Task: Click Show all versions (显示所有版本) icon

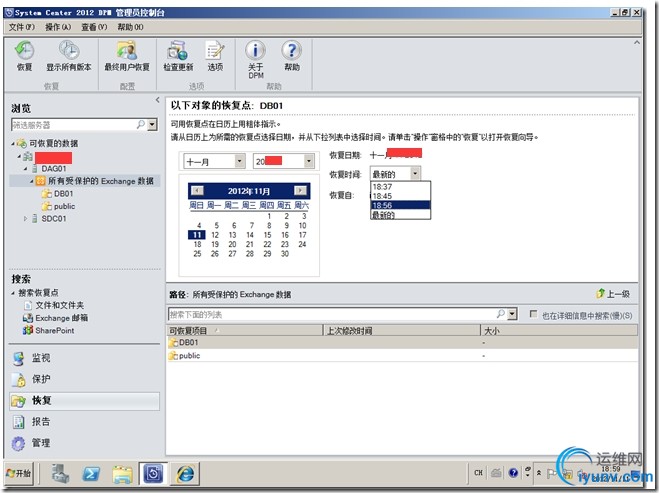Action: coord(69,55)
